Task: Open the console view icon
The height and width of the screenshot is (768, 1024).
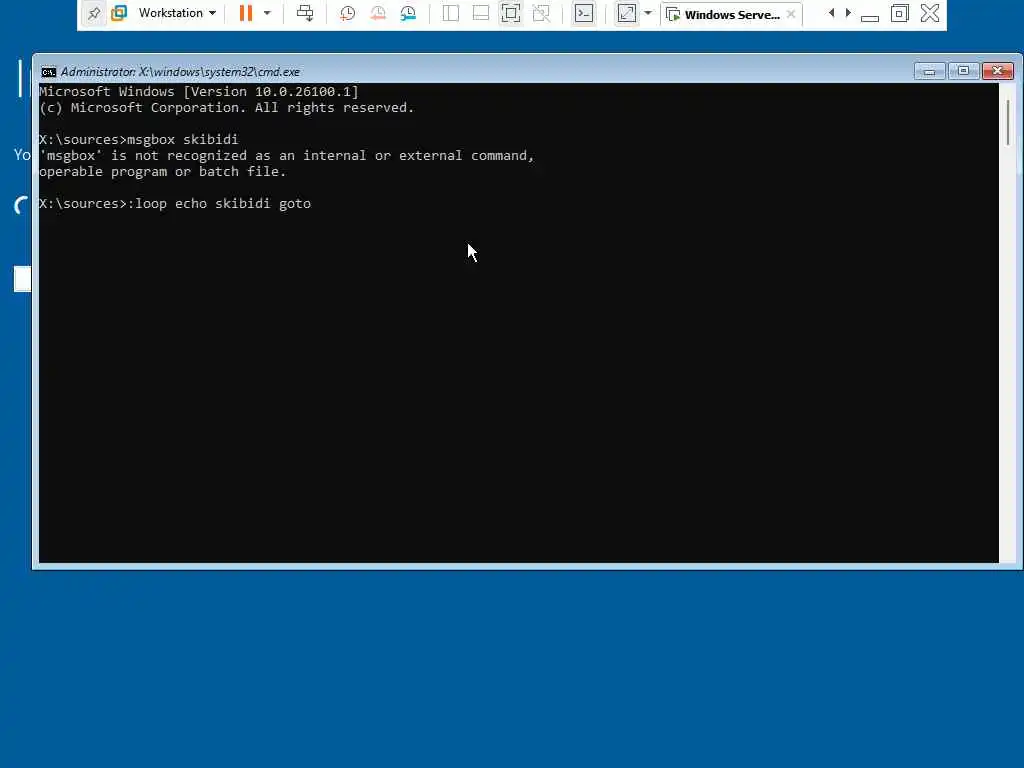Action: tap(584, 13)
